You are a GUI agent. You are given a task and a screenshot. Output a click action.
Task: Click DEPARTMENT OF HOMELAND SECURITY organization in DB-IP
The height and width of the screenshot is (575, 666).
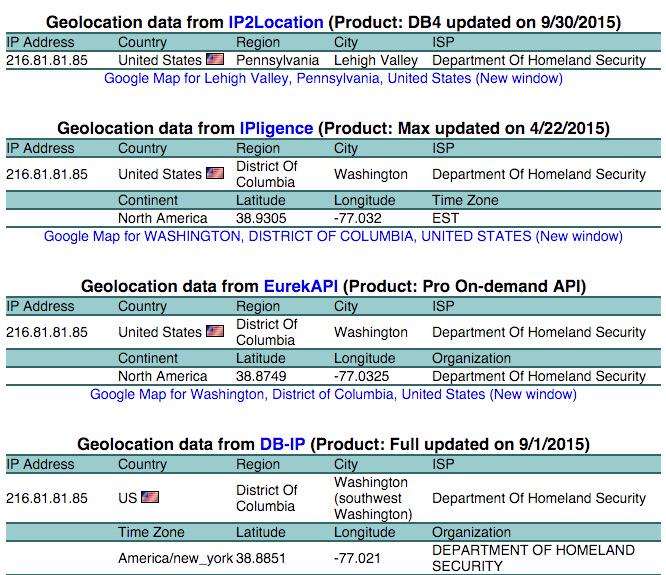533,558
